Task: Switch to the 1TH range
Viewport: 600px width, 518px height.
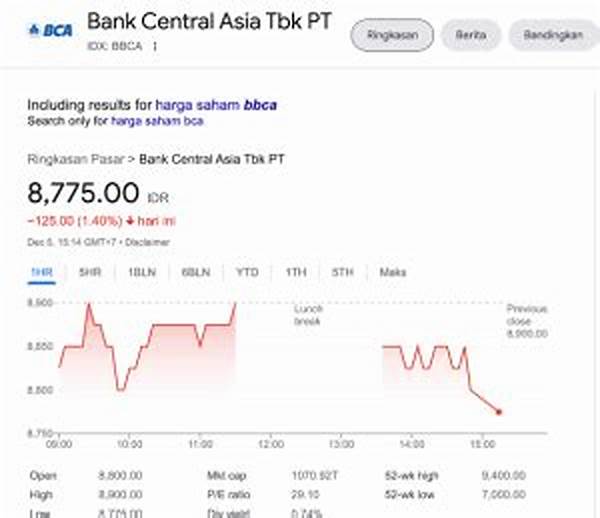Action: (x=295, y=272)
